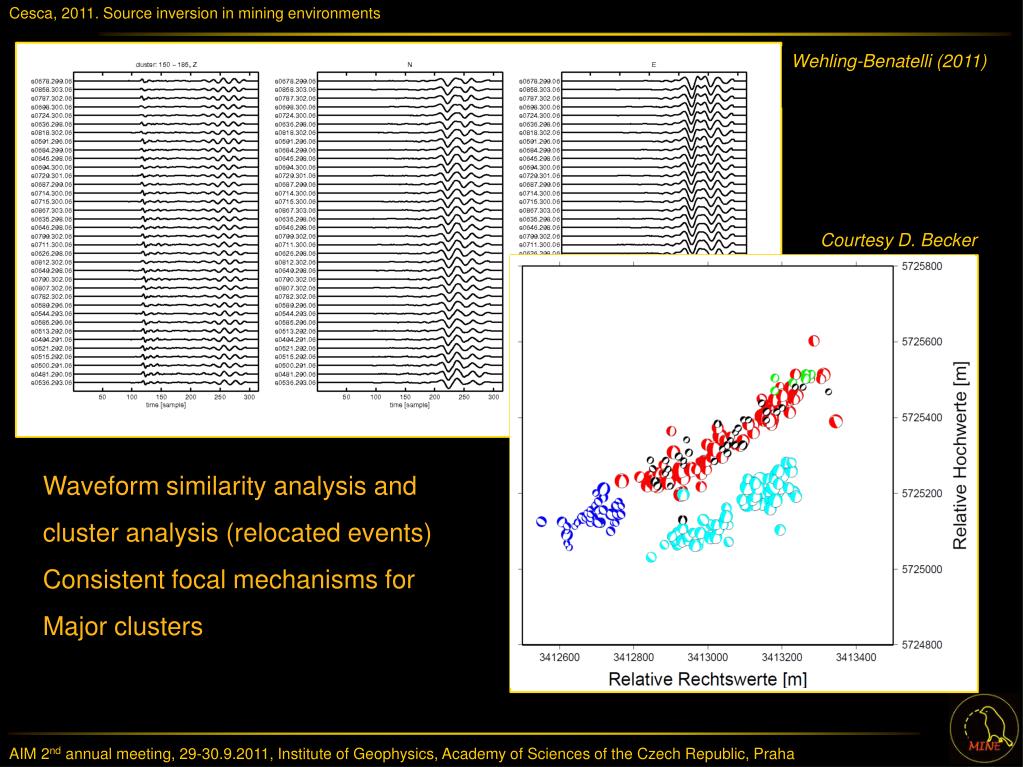Click the x-axis tick '3413200'
1023x767 pixels.
[782, 657]
